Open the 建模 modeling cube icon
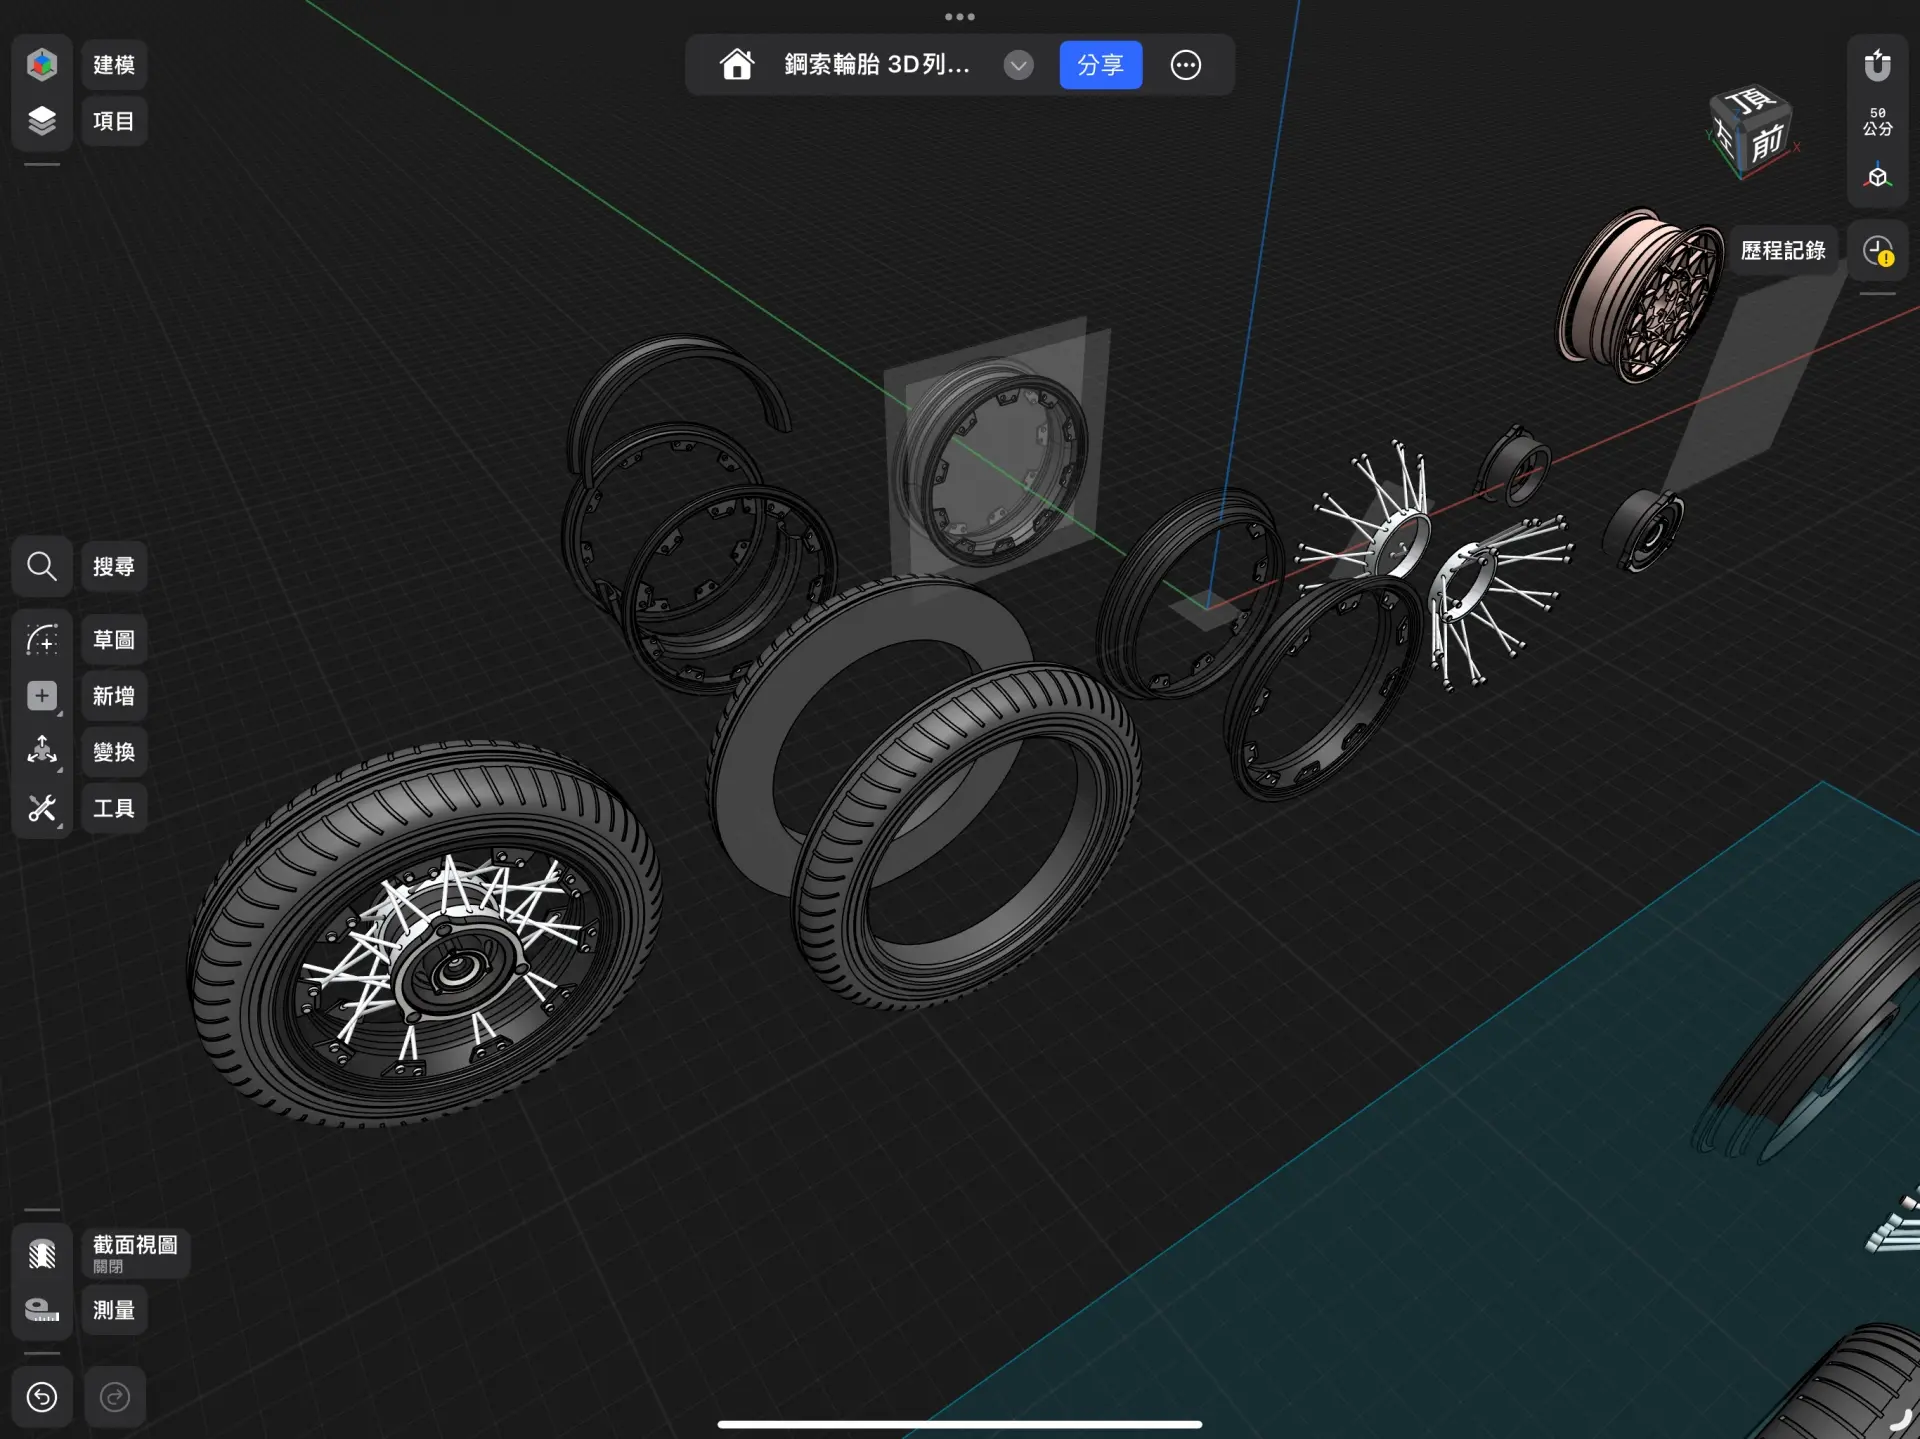The image size is (1920, 1439). point(41,65)
